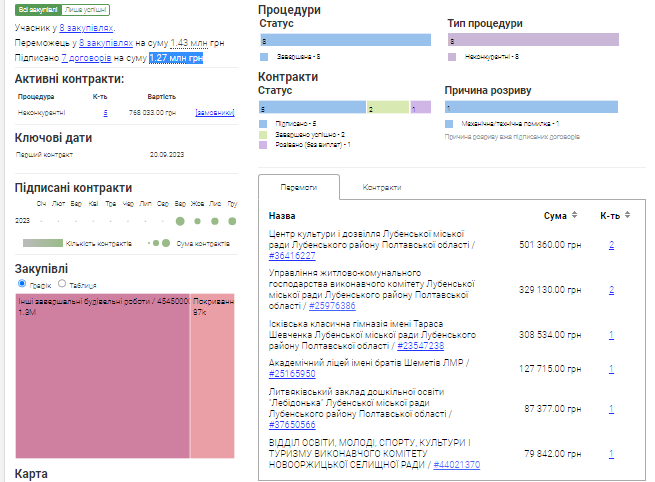Switch to Лише успішні filter
Viewport: 655px width, 482px height.
pyautogui.click(x=82, y=9)
